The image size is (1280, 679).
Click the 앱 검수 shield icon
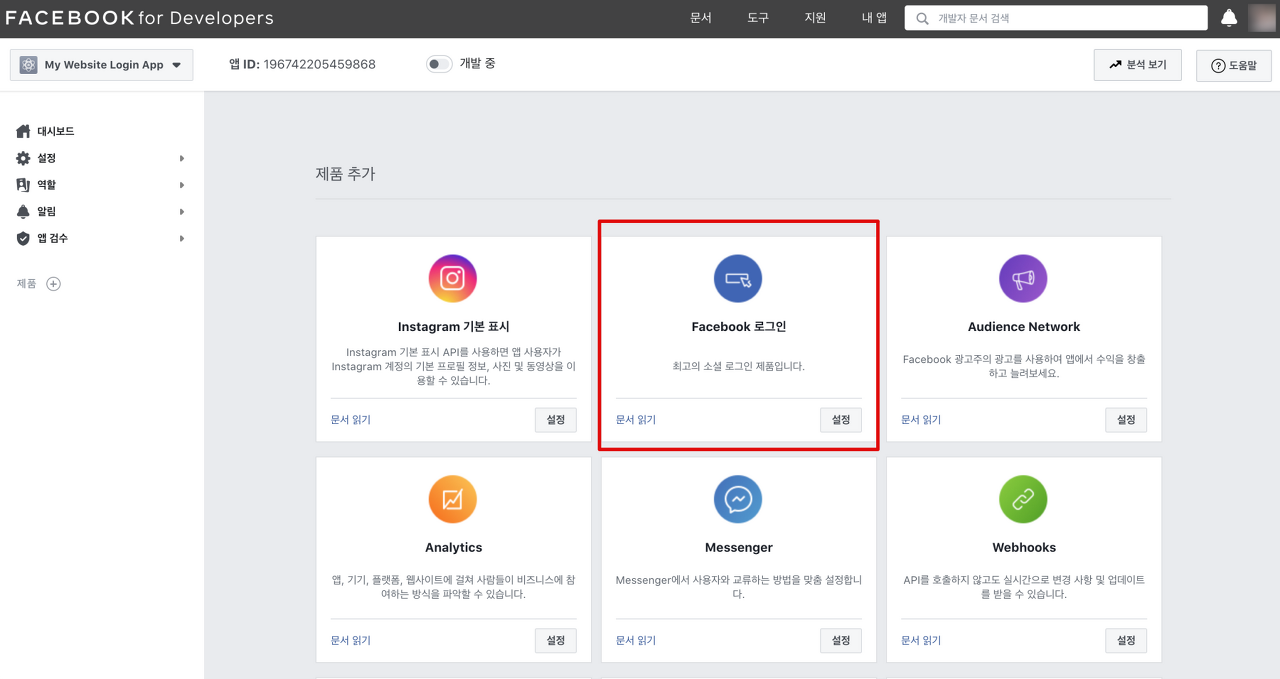[x=24, y=238]
